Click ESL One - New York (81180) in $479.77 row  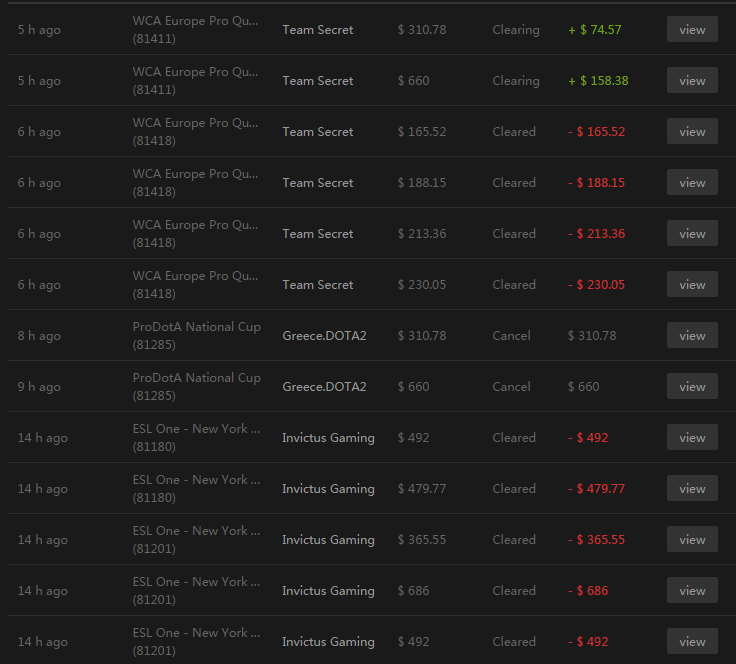click(x=196, y=488)
